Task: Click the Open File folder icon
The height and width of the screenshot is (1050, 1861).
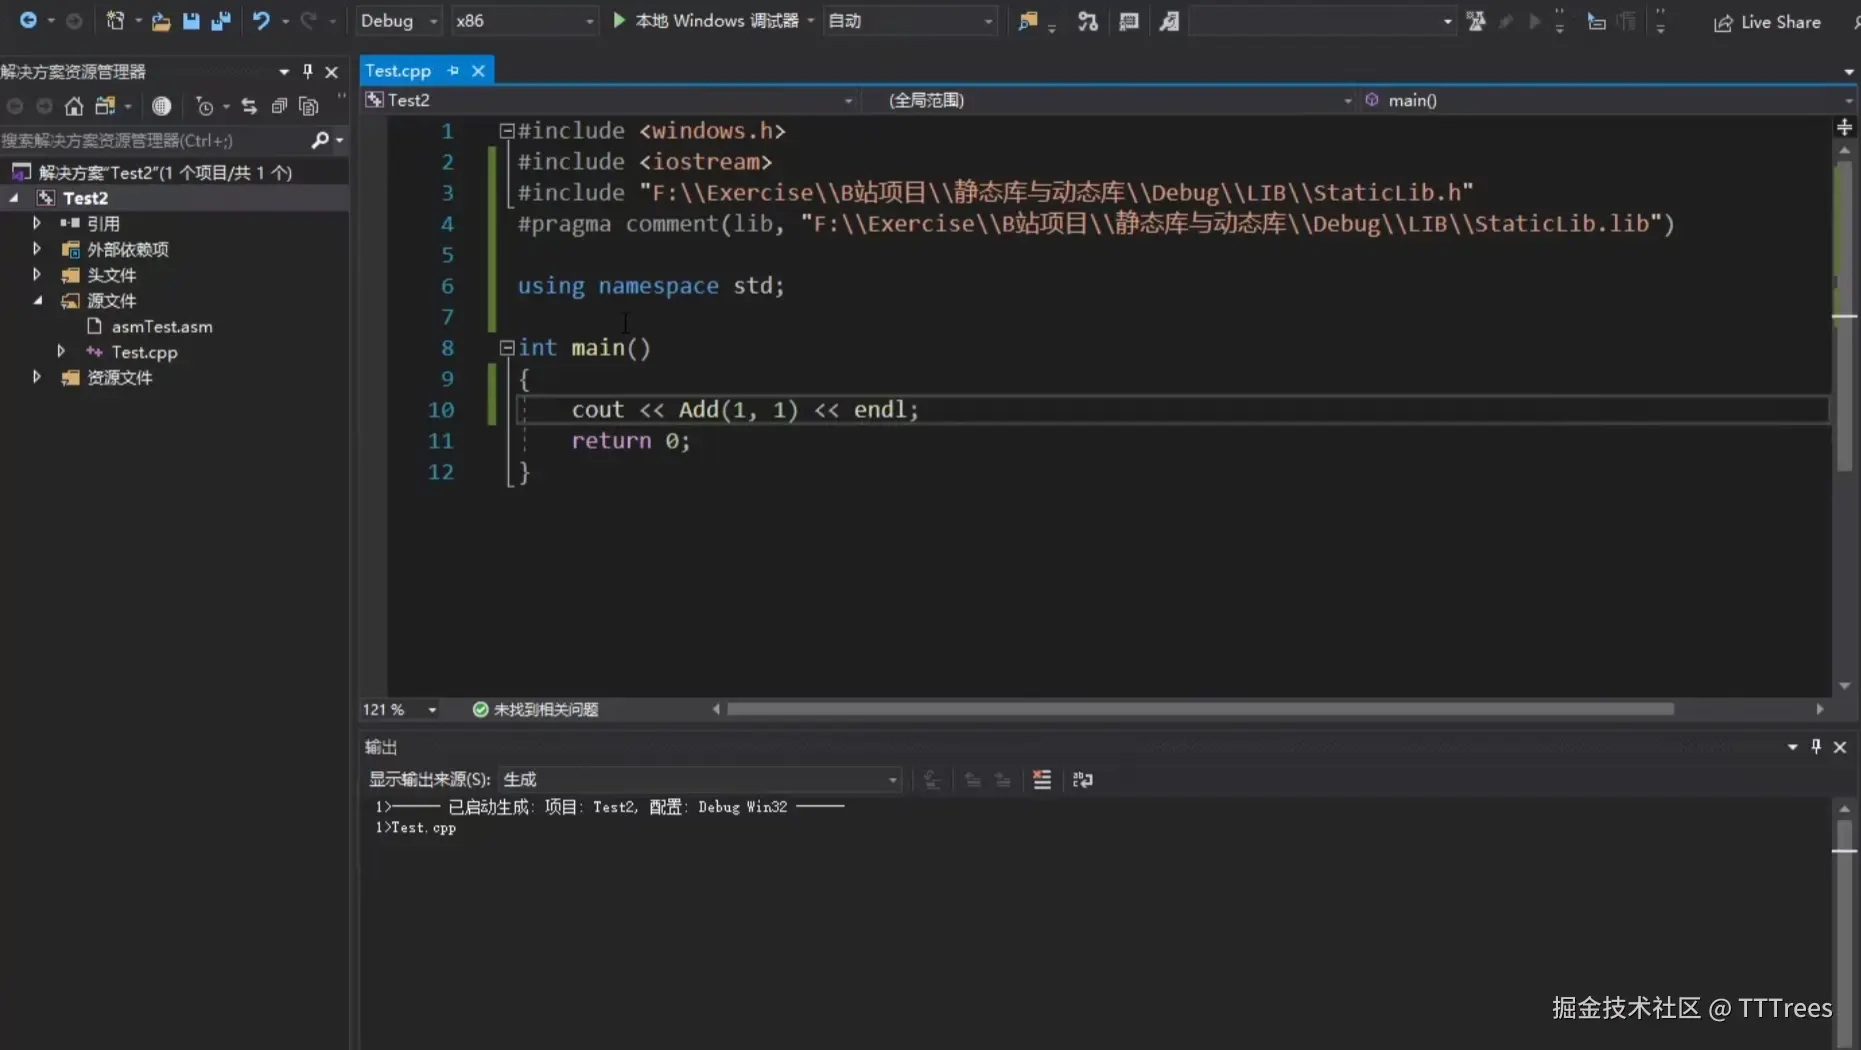Action: click(x=160, y=21)
